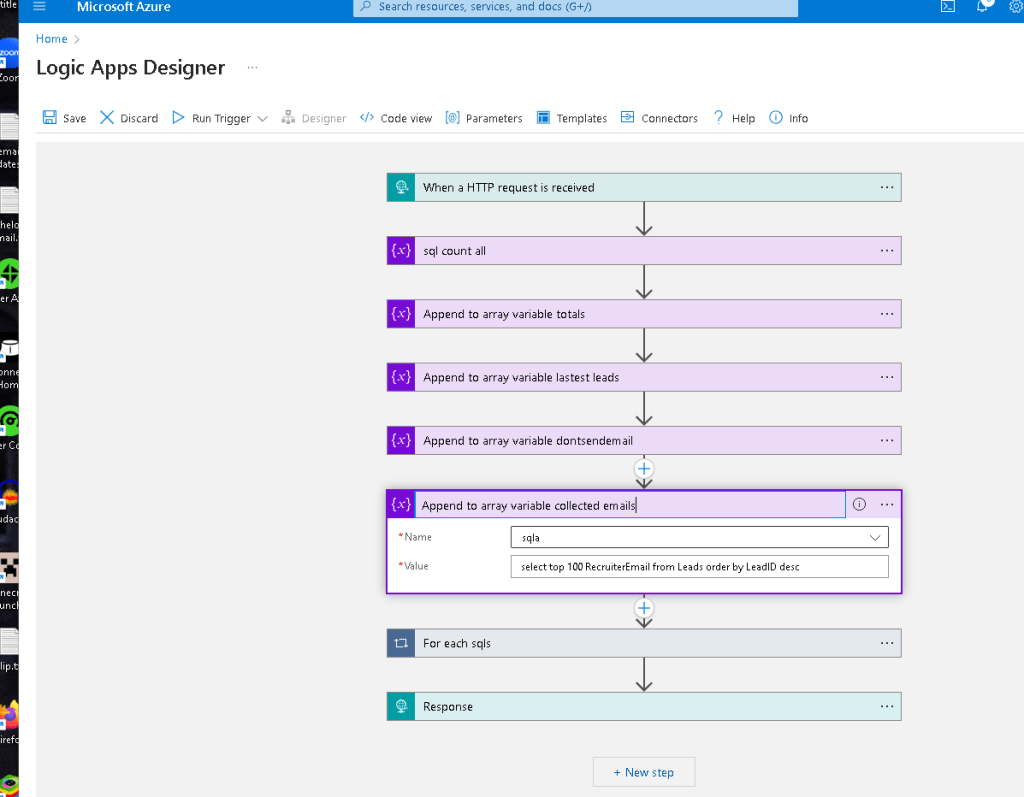The width and height of the screenshot is (1024, 797).
Task: Open the Firefox desktop shortcut
Action: click(x=9, y=722)
